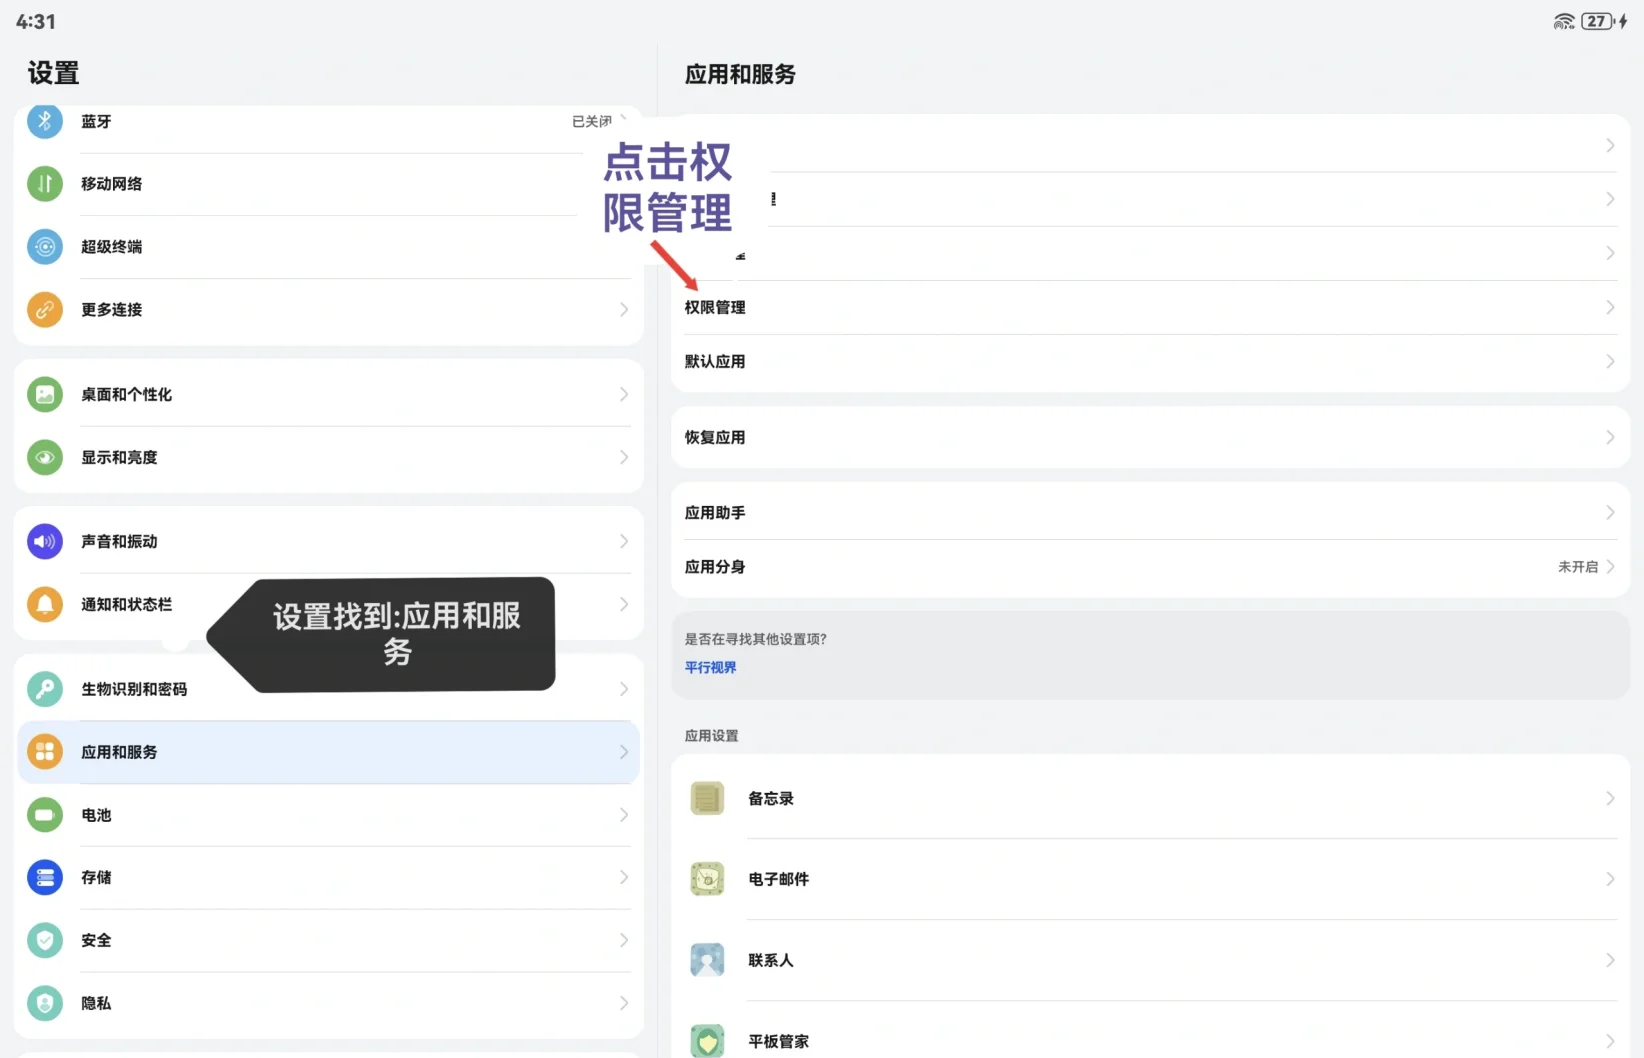Tap the Apps & services grid icon
1644x1058 pixels.
44,752
